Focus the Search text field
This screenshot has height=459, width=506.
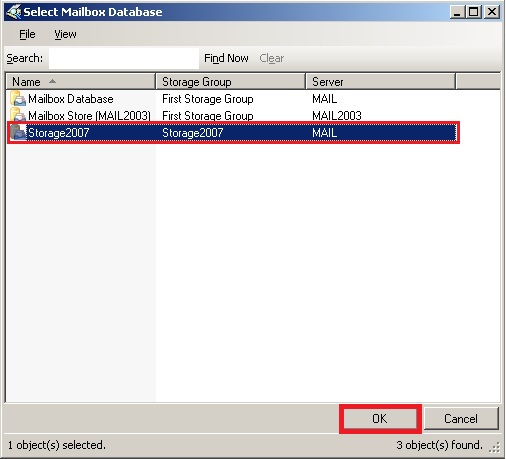pos(124,58)
